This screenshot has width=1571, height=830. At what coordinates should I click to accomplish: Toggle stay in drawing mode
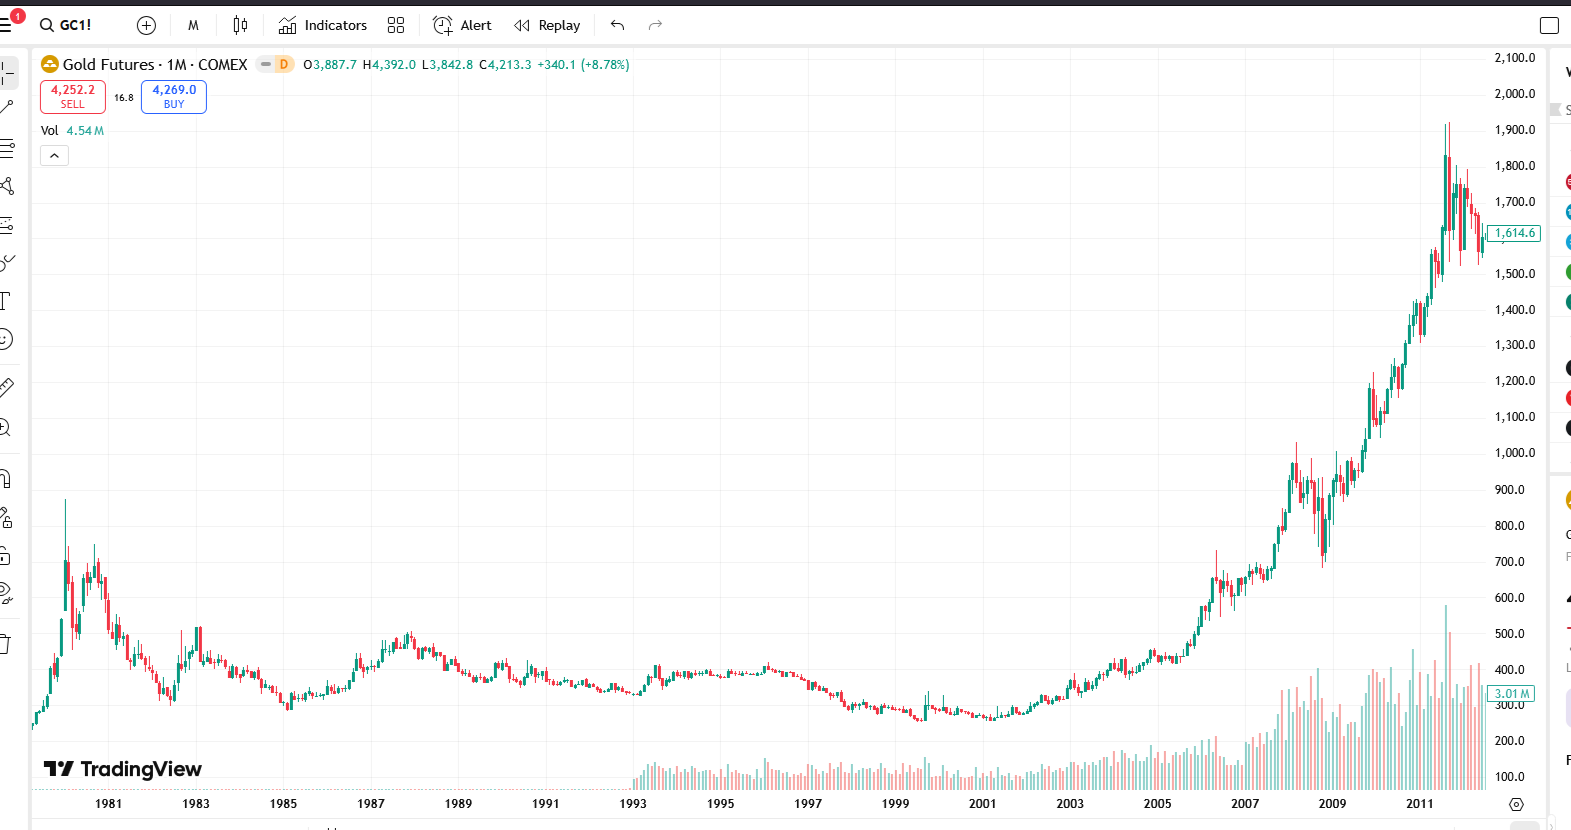tap(6, 517)
